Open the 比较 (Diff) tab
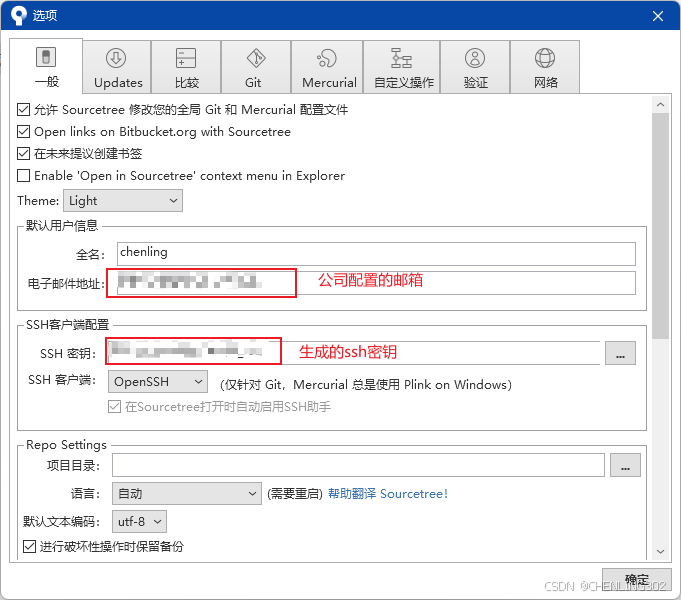The width and height of the screenshot is (681, 600). (x=186, y=67)
